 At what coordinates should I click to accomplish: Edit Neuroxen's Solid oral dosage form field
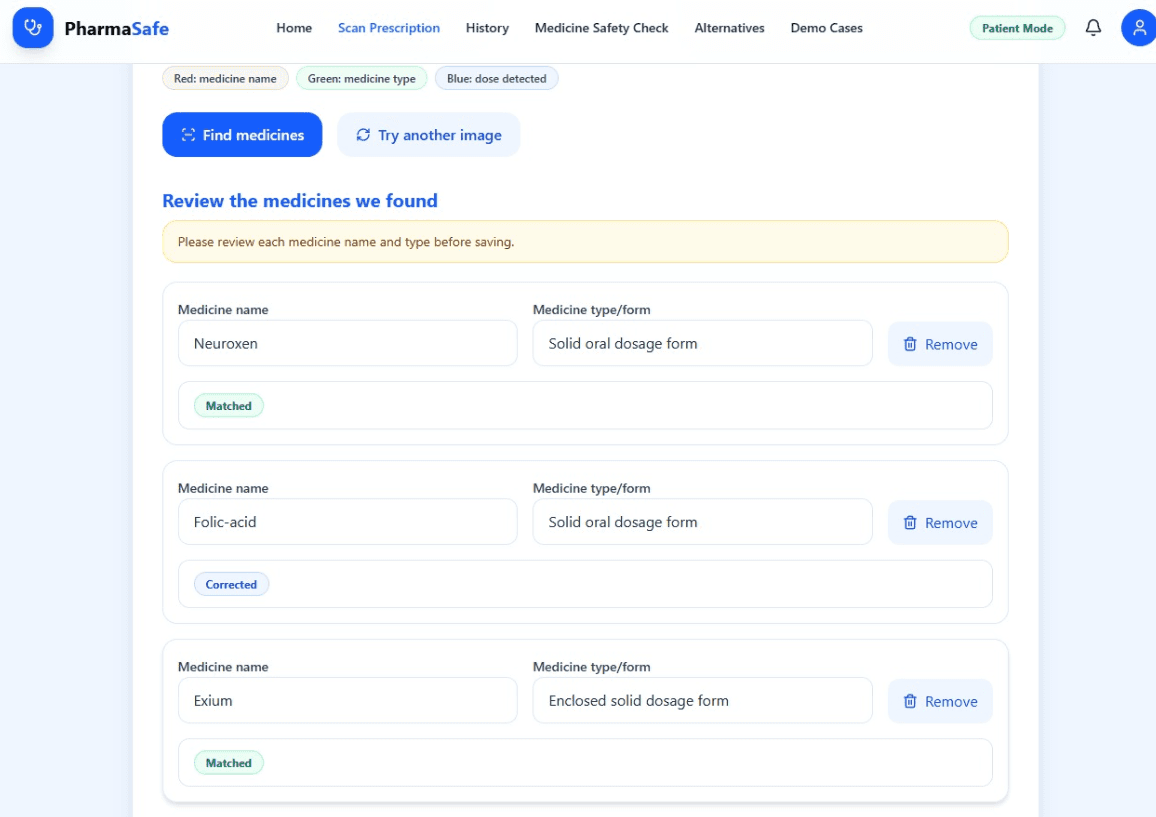[703, 344]
